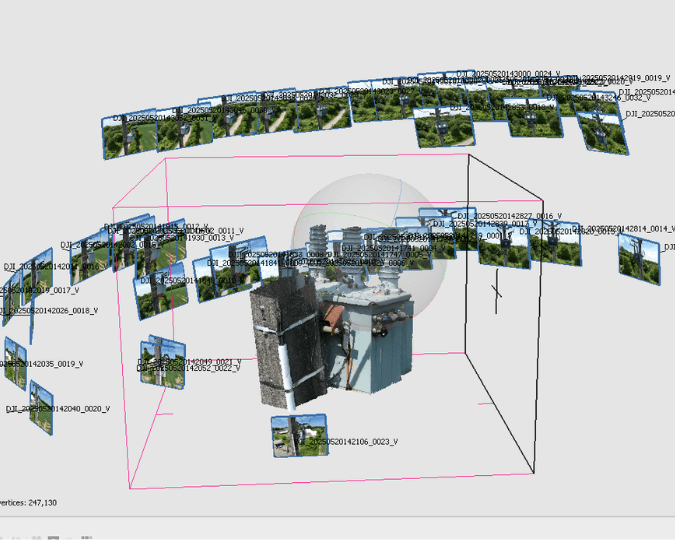The height and width of the screenshot is (540, 675).
Task: Click bottom-right black corner of the bounding box
Action: tap(535, 472)
